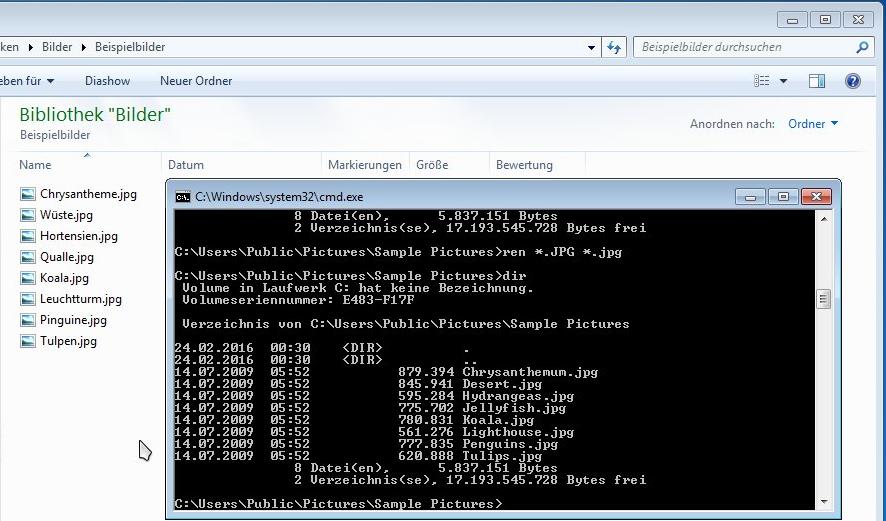Open the Explorer help icon

click(x=853, y=81)
